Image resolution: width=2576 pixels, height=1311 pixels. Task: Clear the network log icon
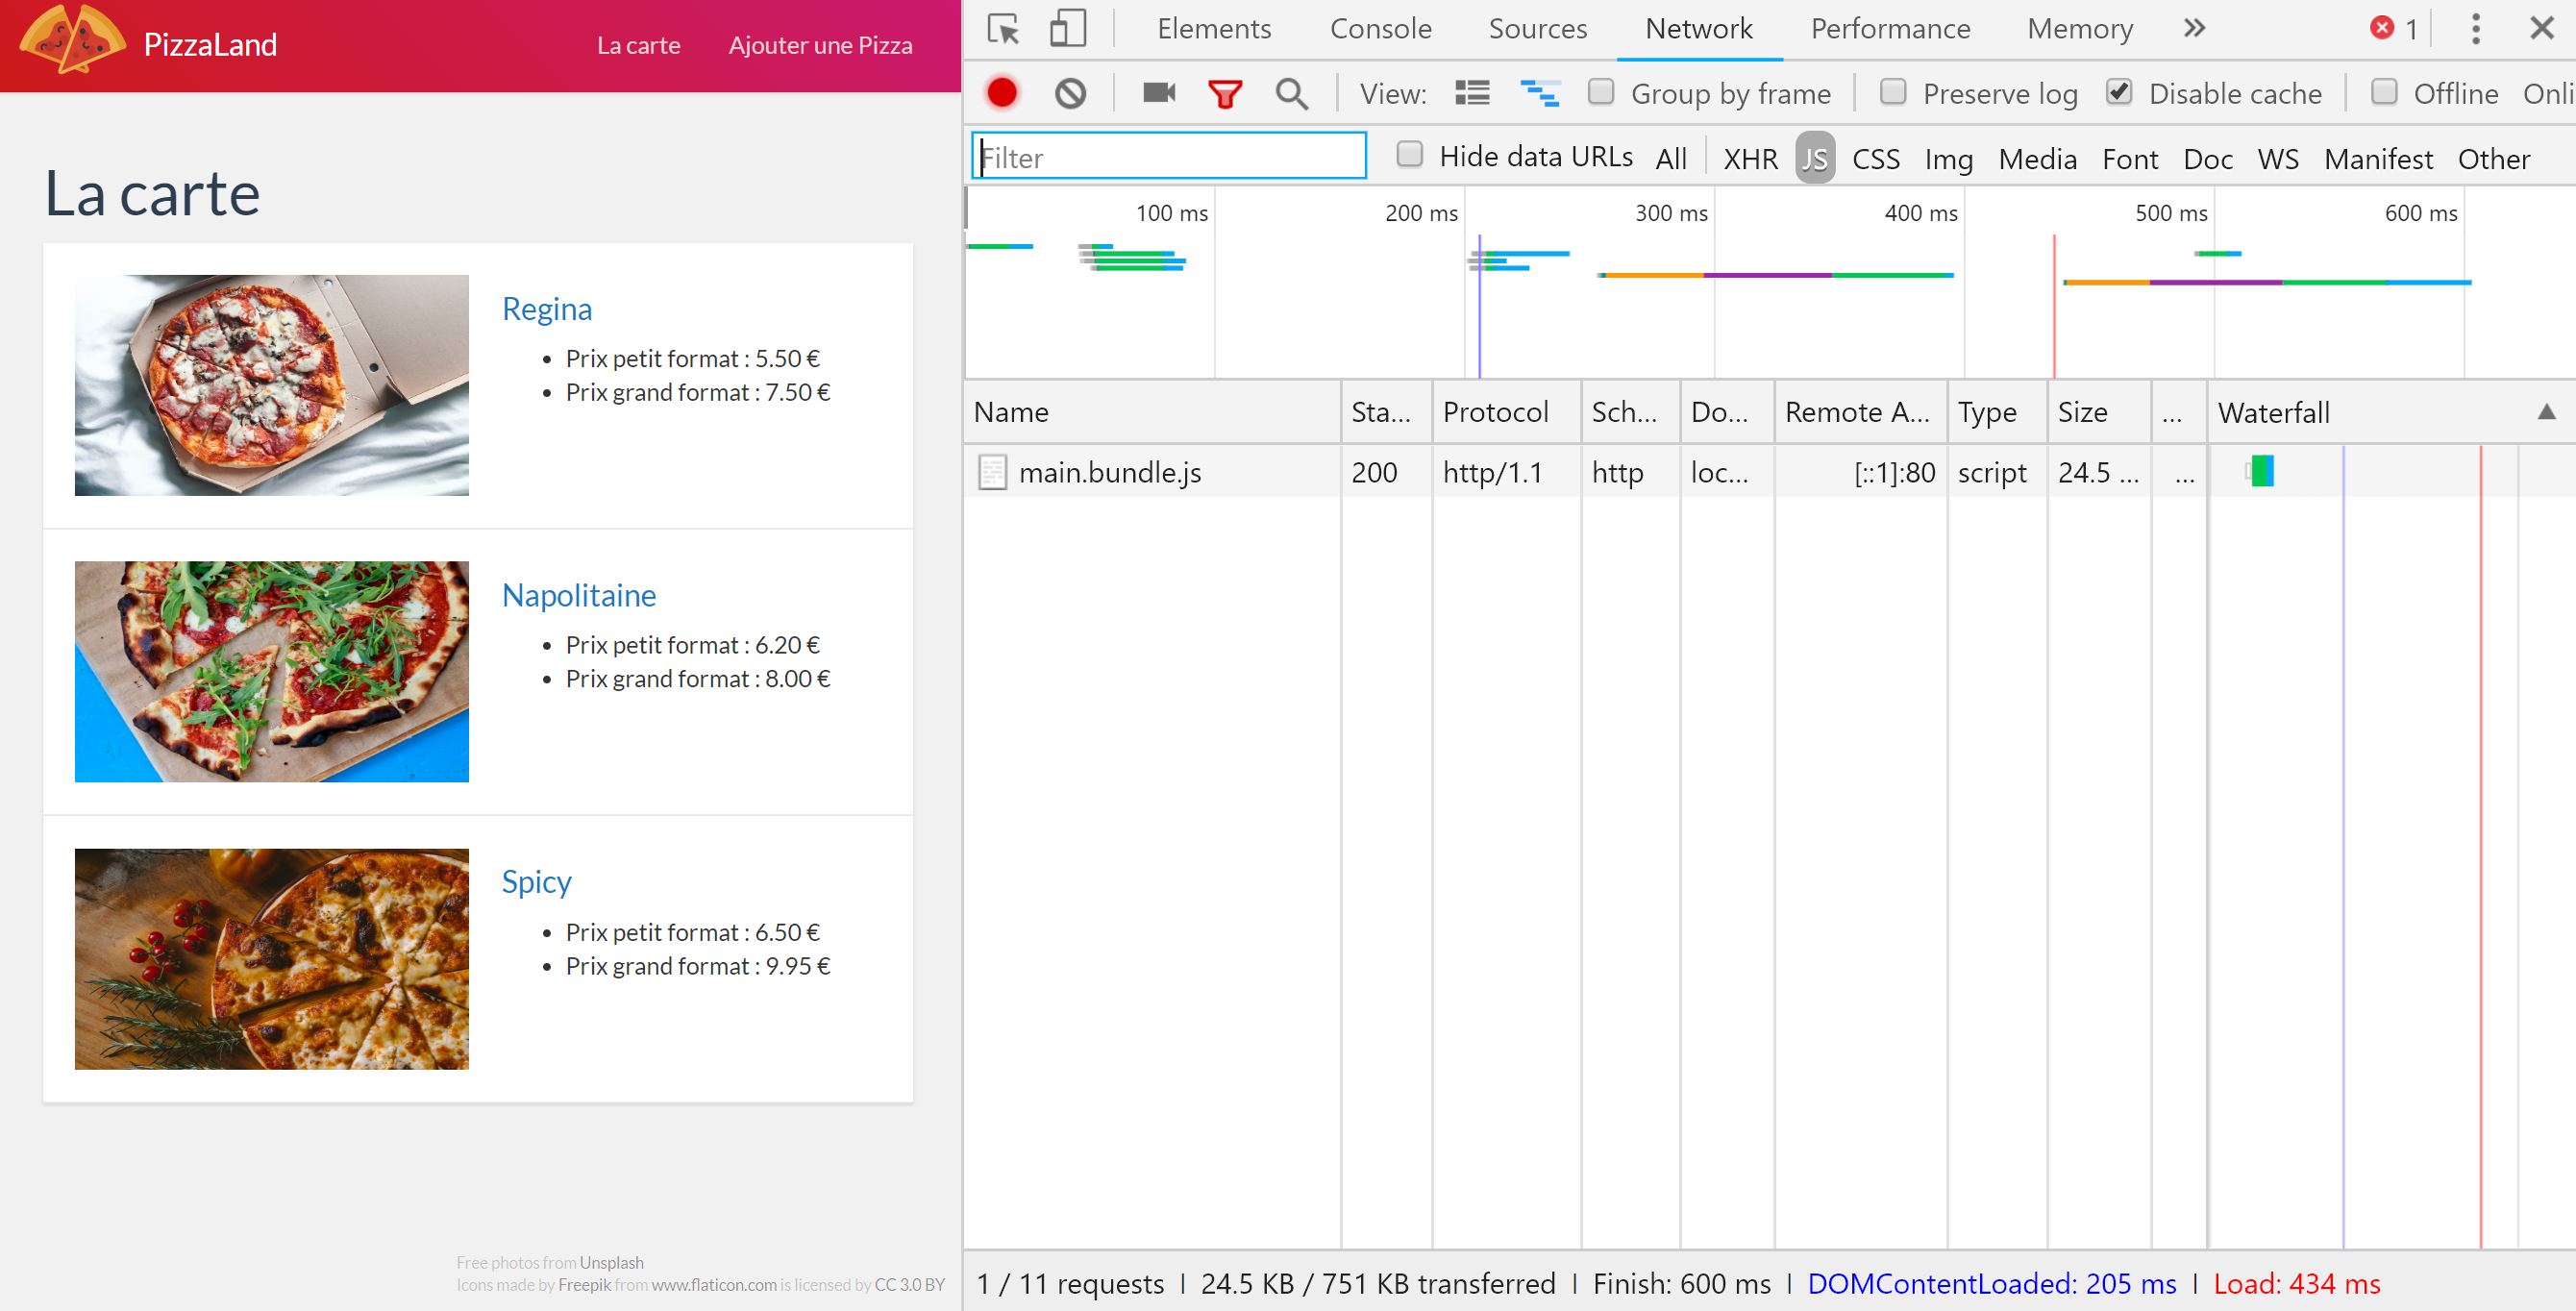click(x=1070, y=93)
